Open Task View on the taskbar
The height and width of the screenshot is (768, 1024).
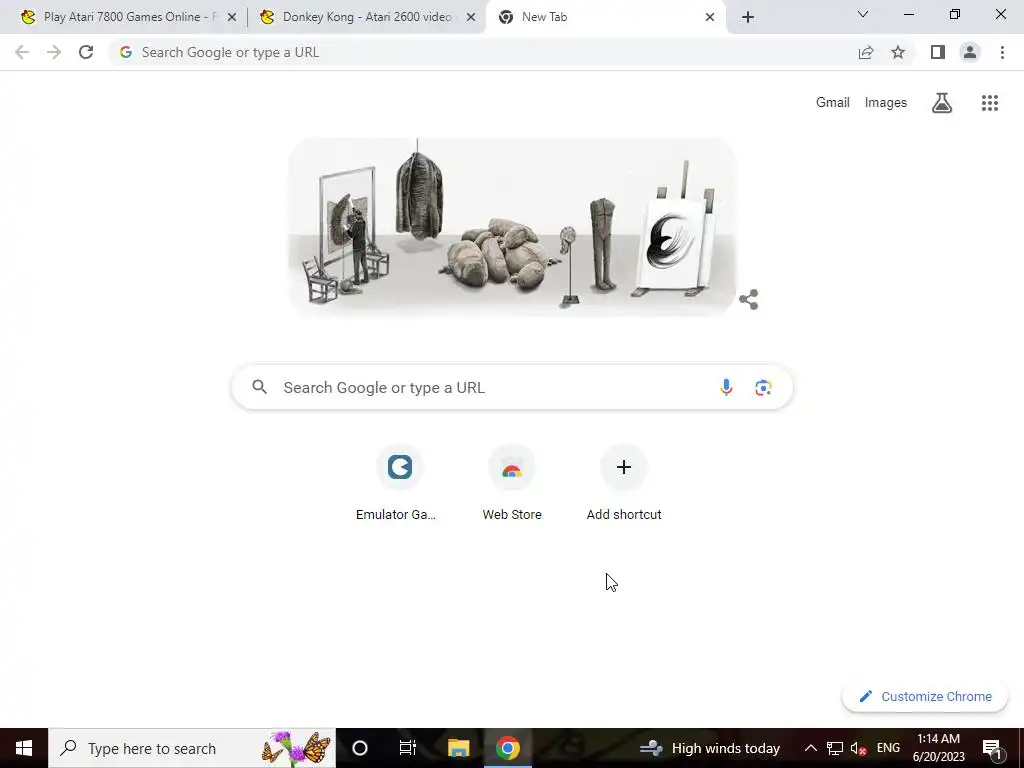(408, 748)
